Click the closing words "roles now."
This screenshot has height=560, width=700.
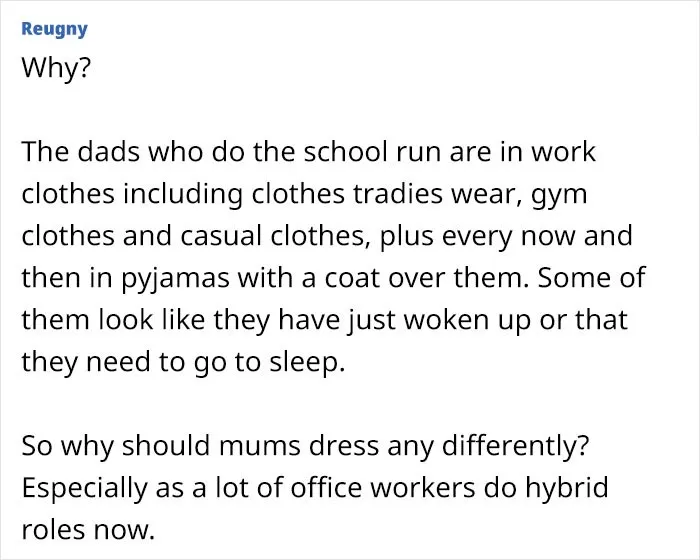coord(88,529)
